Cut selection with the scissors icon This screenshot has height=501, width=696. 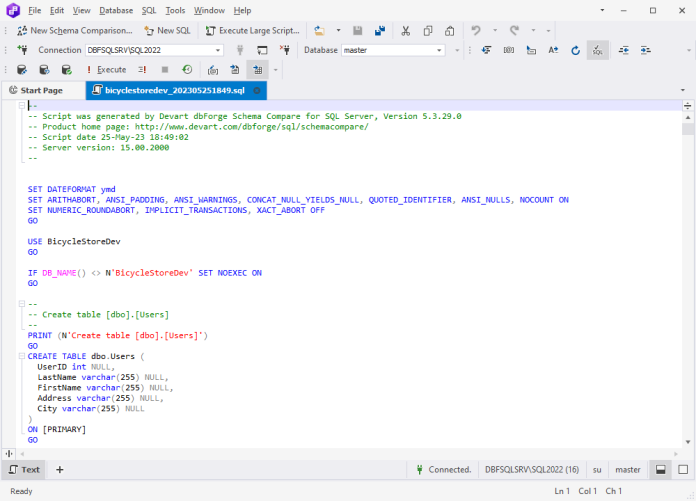pos(405,31)
